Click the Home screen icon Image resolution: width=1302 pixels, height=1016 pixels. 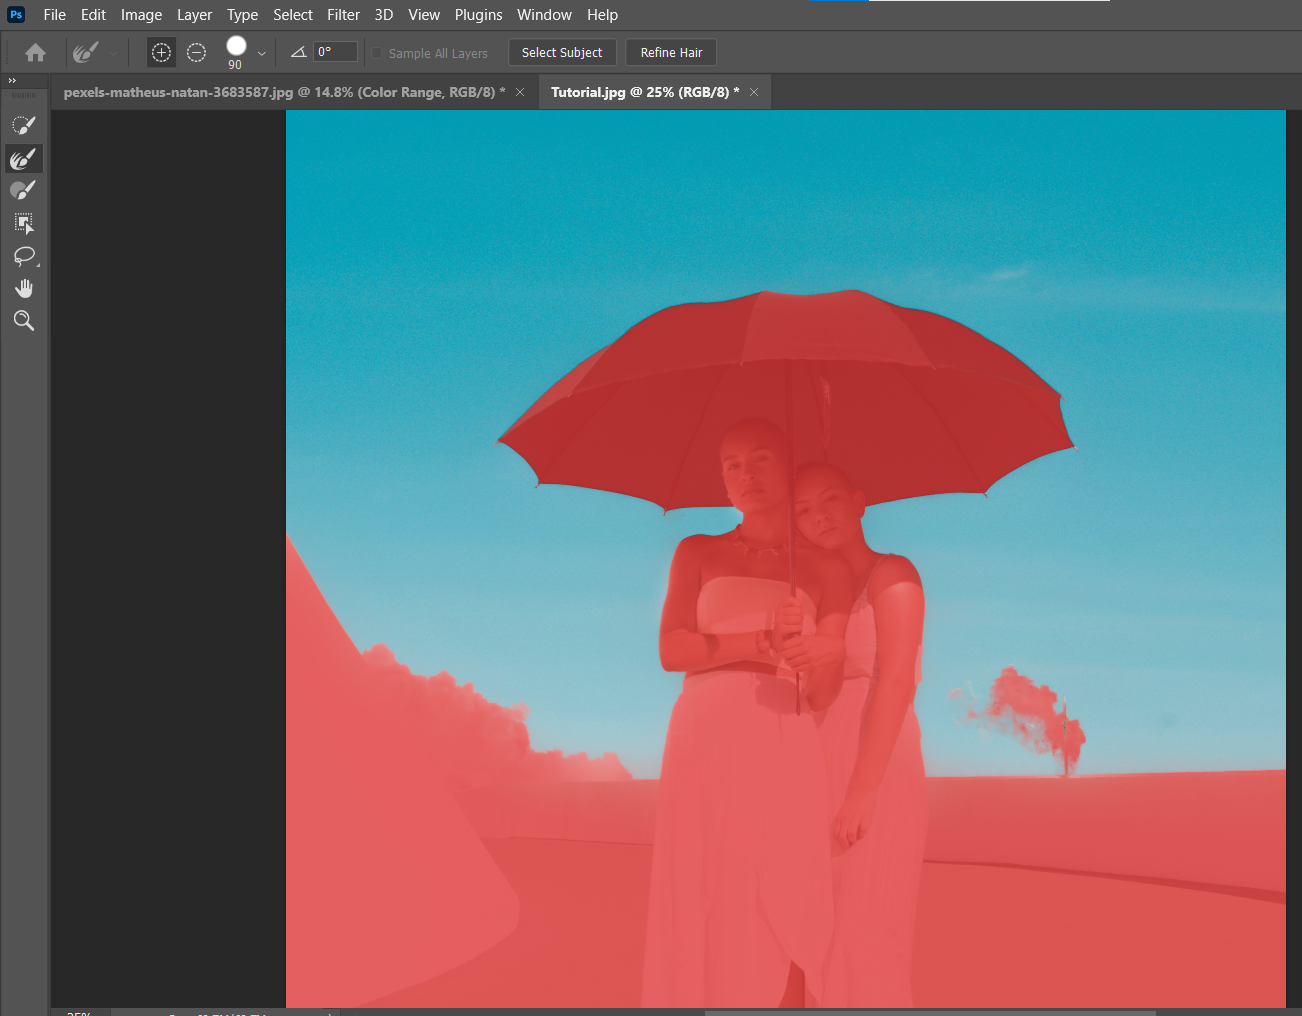click(35, 51)
